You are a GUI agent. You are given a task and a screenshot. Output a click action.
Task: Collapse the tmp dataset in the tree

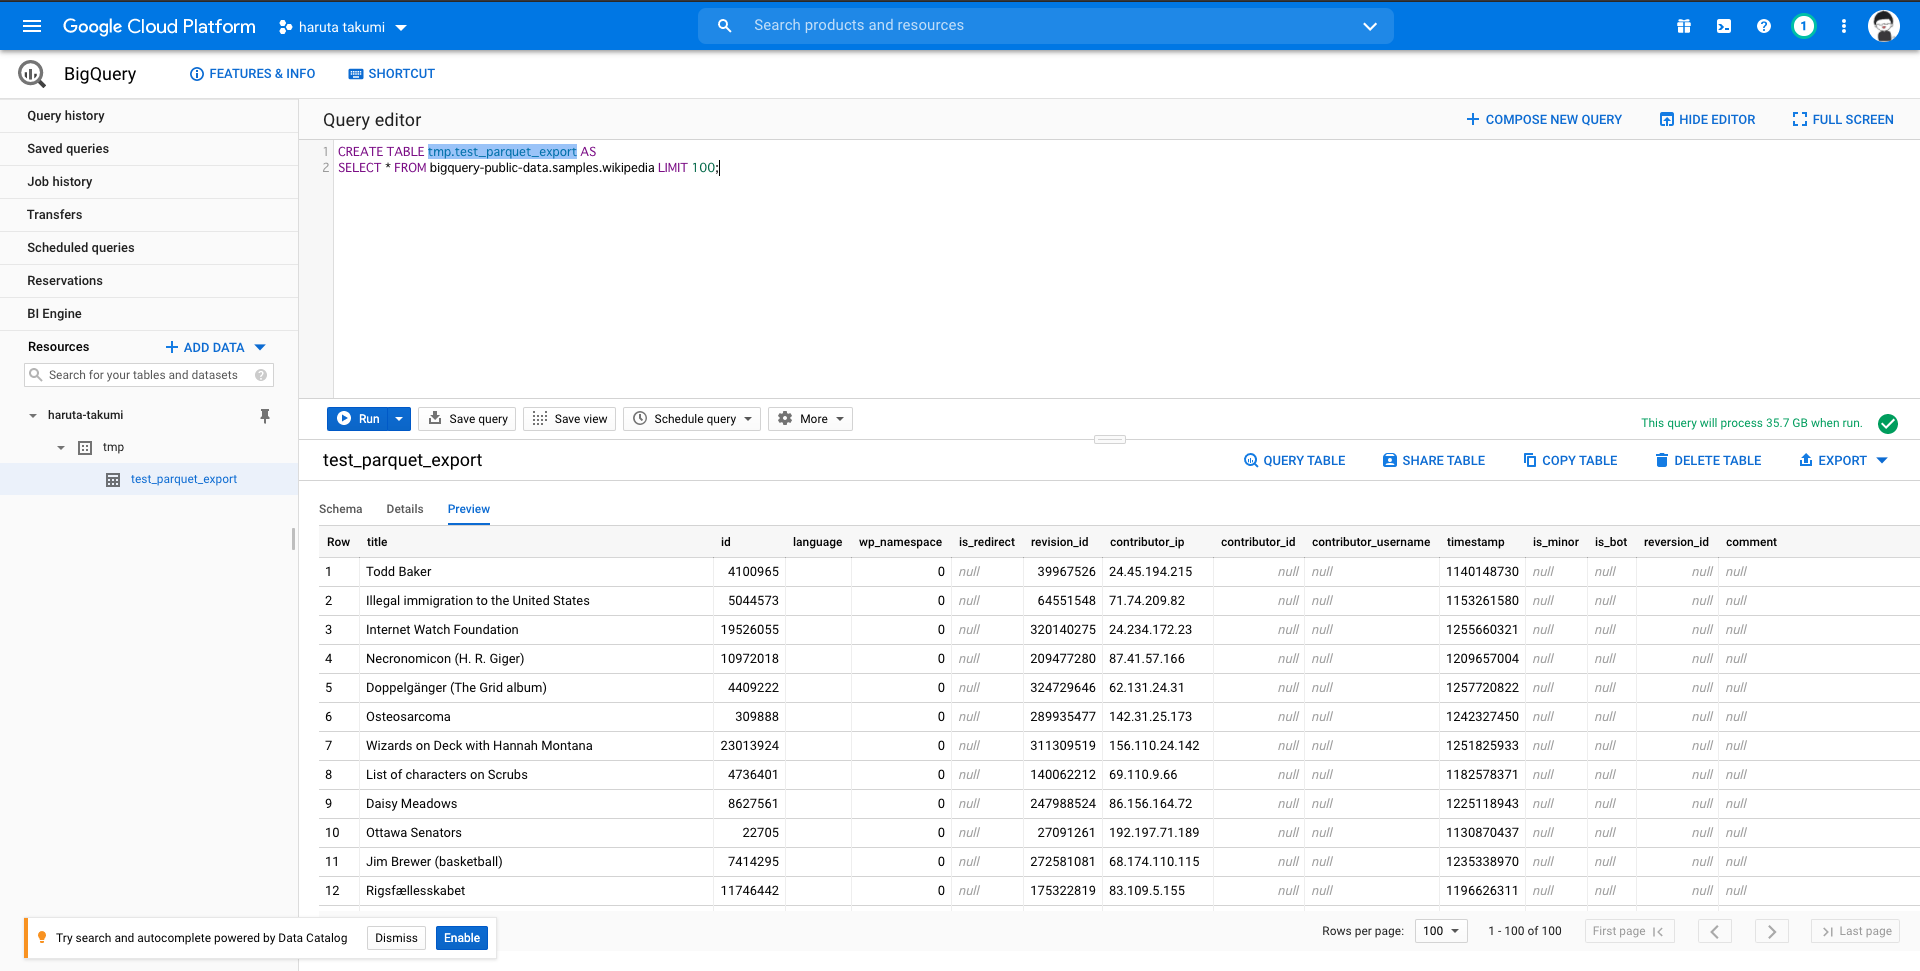(x=61, y=447)
